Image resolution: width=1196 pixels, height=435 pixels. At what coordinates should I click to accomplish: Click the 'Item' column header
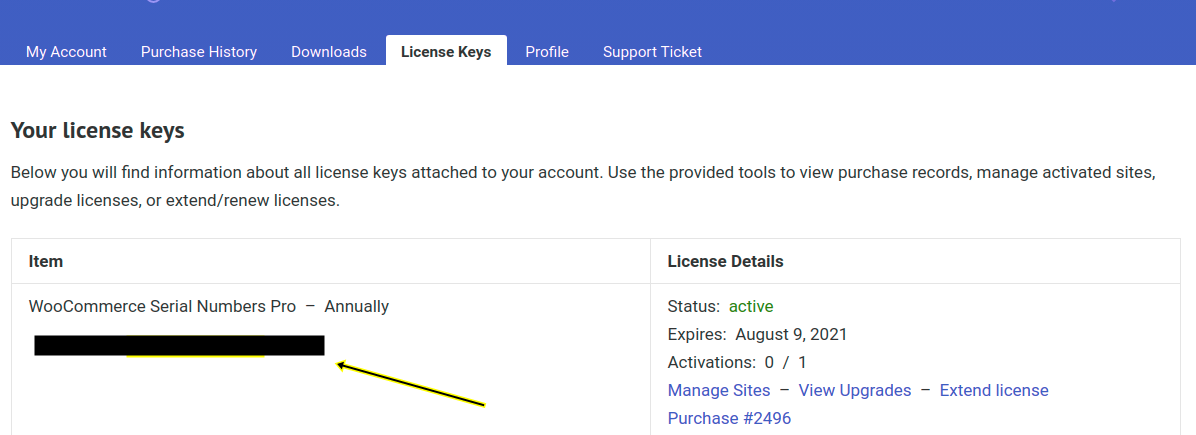tap(46, 261)
